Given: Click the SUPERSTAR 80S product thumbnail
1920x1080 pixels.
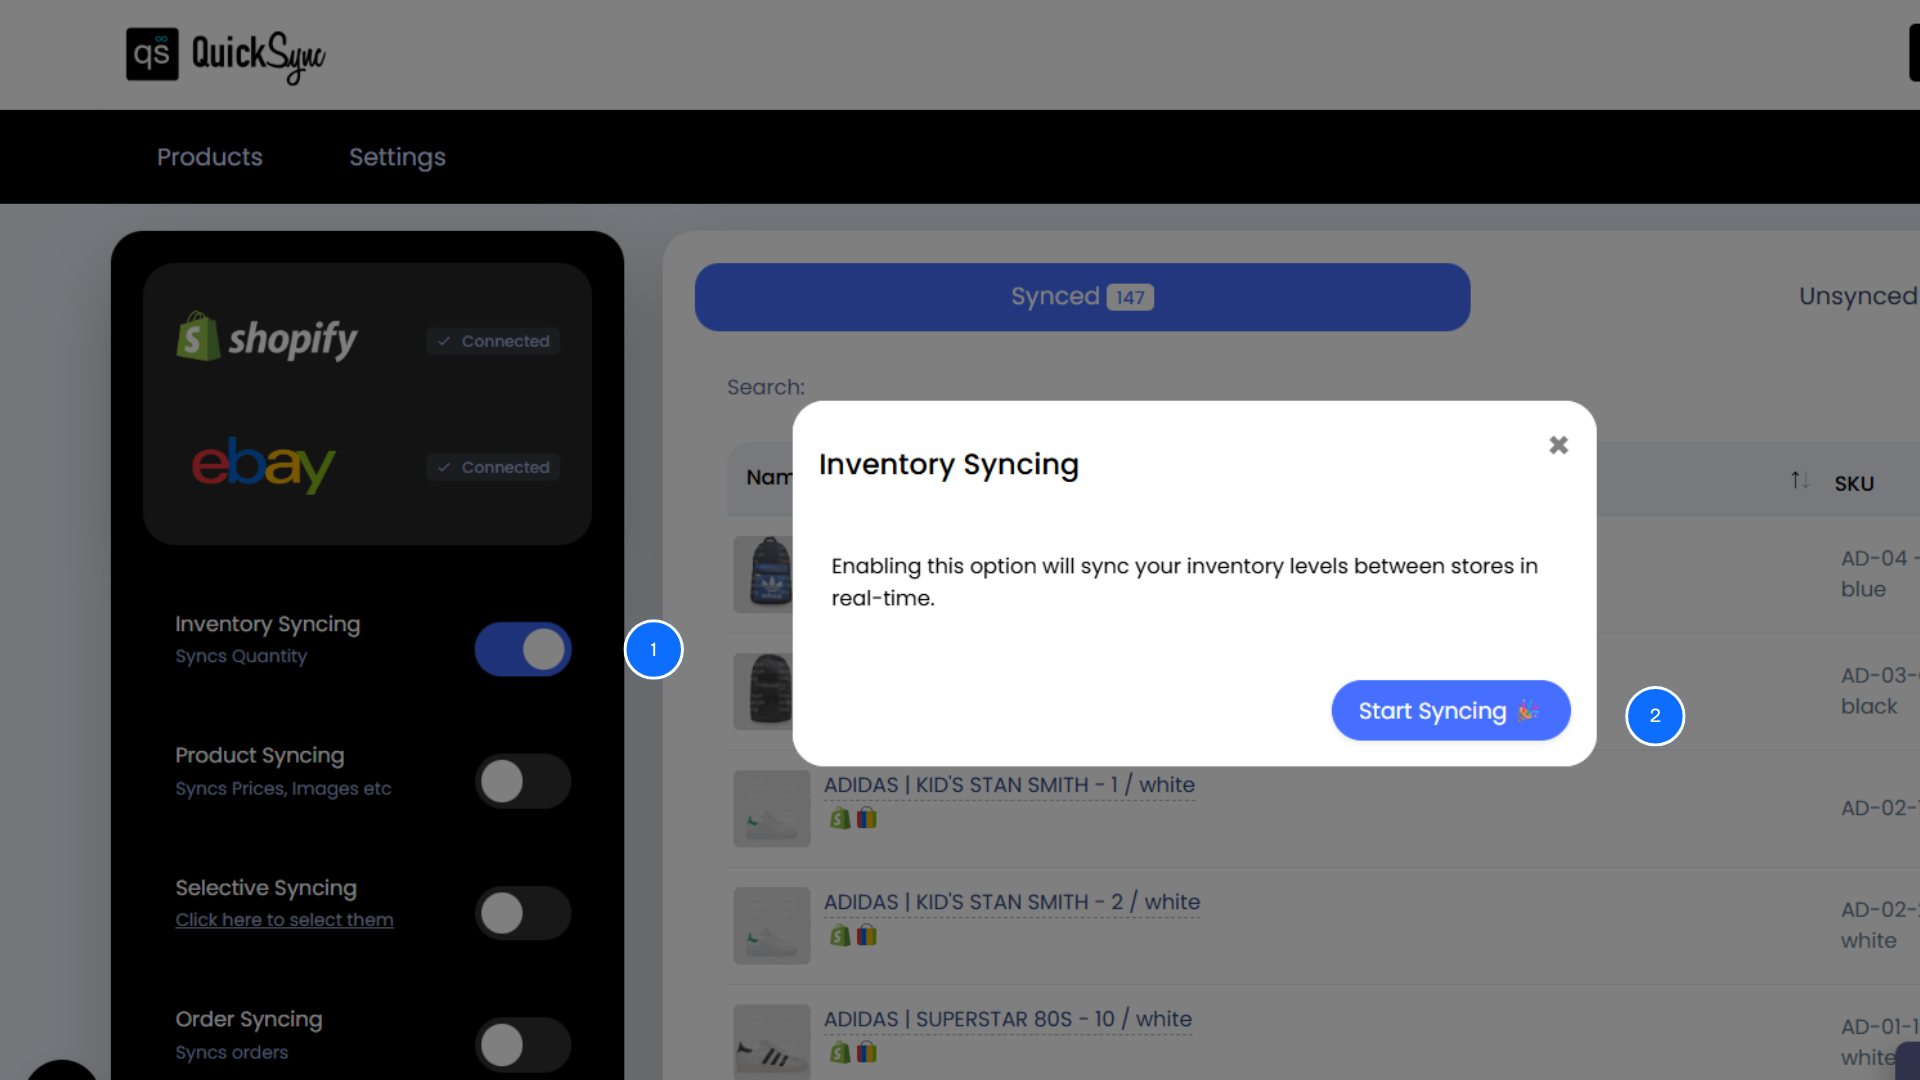Looking at the screenshot, I should point(771,1041).
